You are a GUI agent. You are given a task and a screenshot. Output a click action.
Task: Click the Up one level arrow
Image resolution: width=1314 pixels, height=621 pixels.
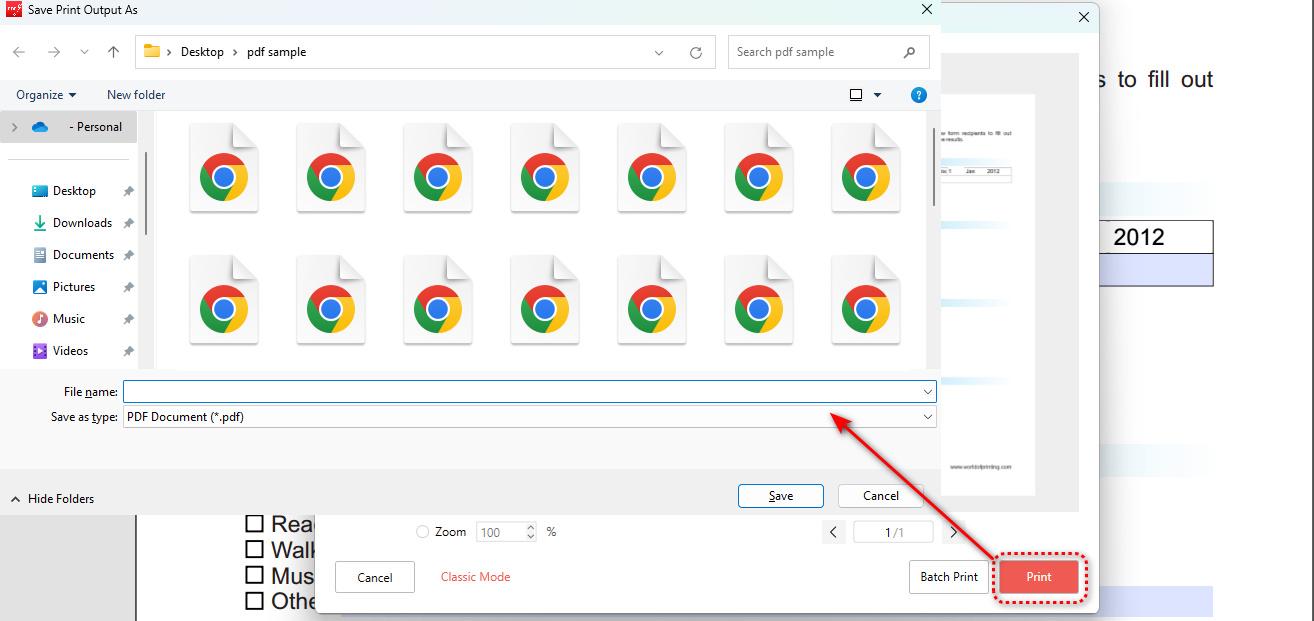pyautogui.click(x=113, y=52)
